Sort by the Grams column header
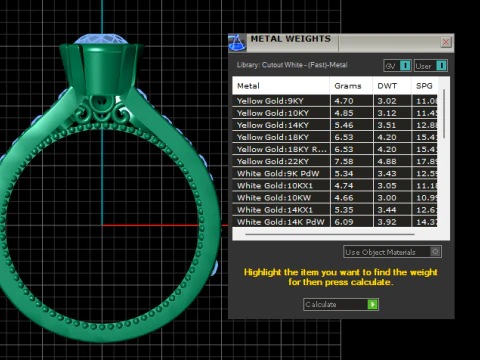The width and height of the screenshot is (480, 360). [x=351, y=86]
